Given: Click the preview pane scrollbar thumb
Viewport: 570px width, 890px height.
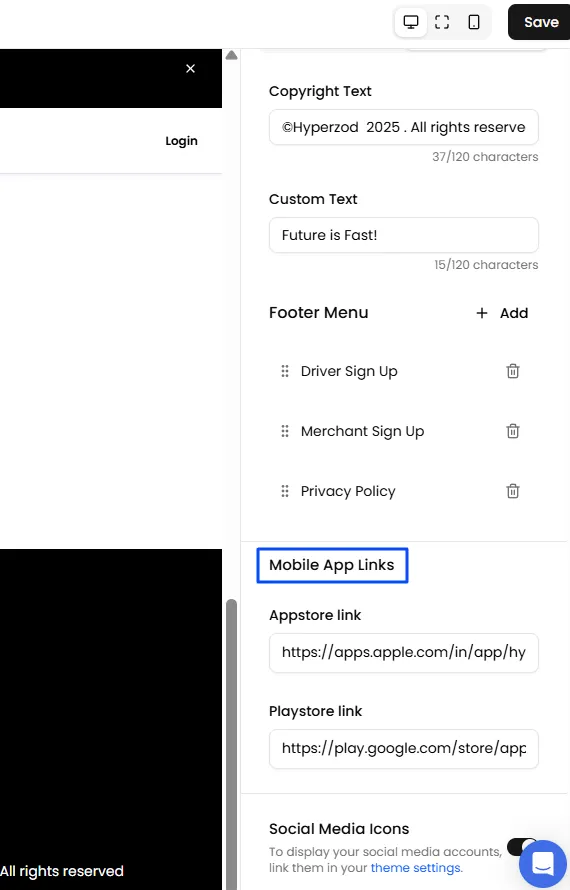Looking at the screenshot, I should [231, 744].
